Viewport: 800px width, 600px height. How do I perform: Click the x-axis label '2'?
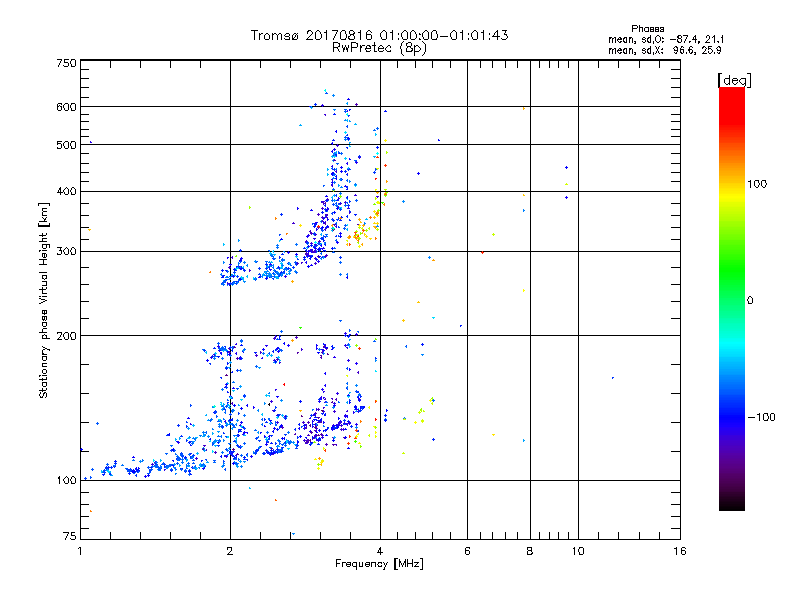pyautogui.click(x=230, y=551)
